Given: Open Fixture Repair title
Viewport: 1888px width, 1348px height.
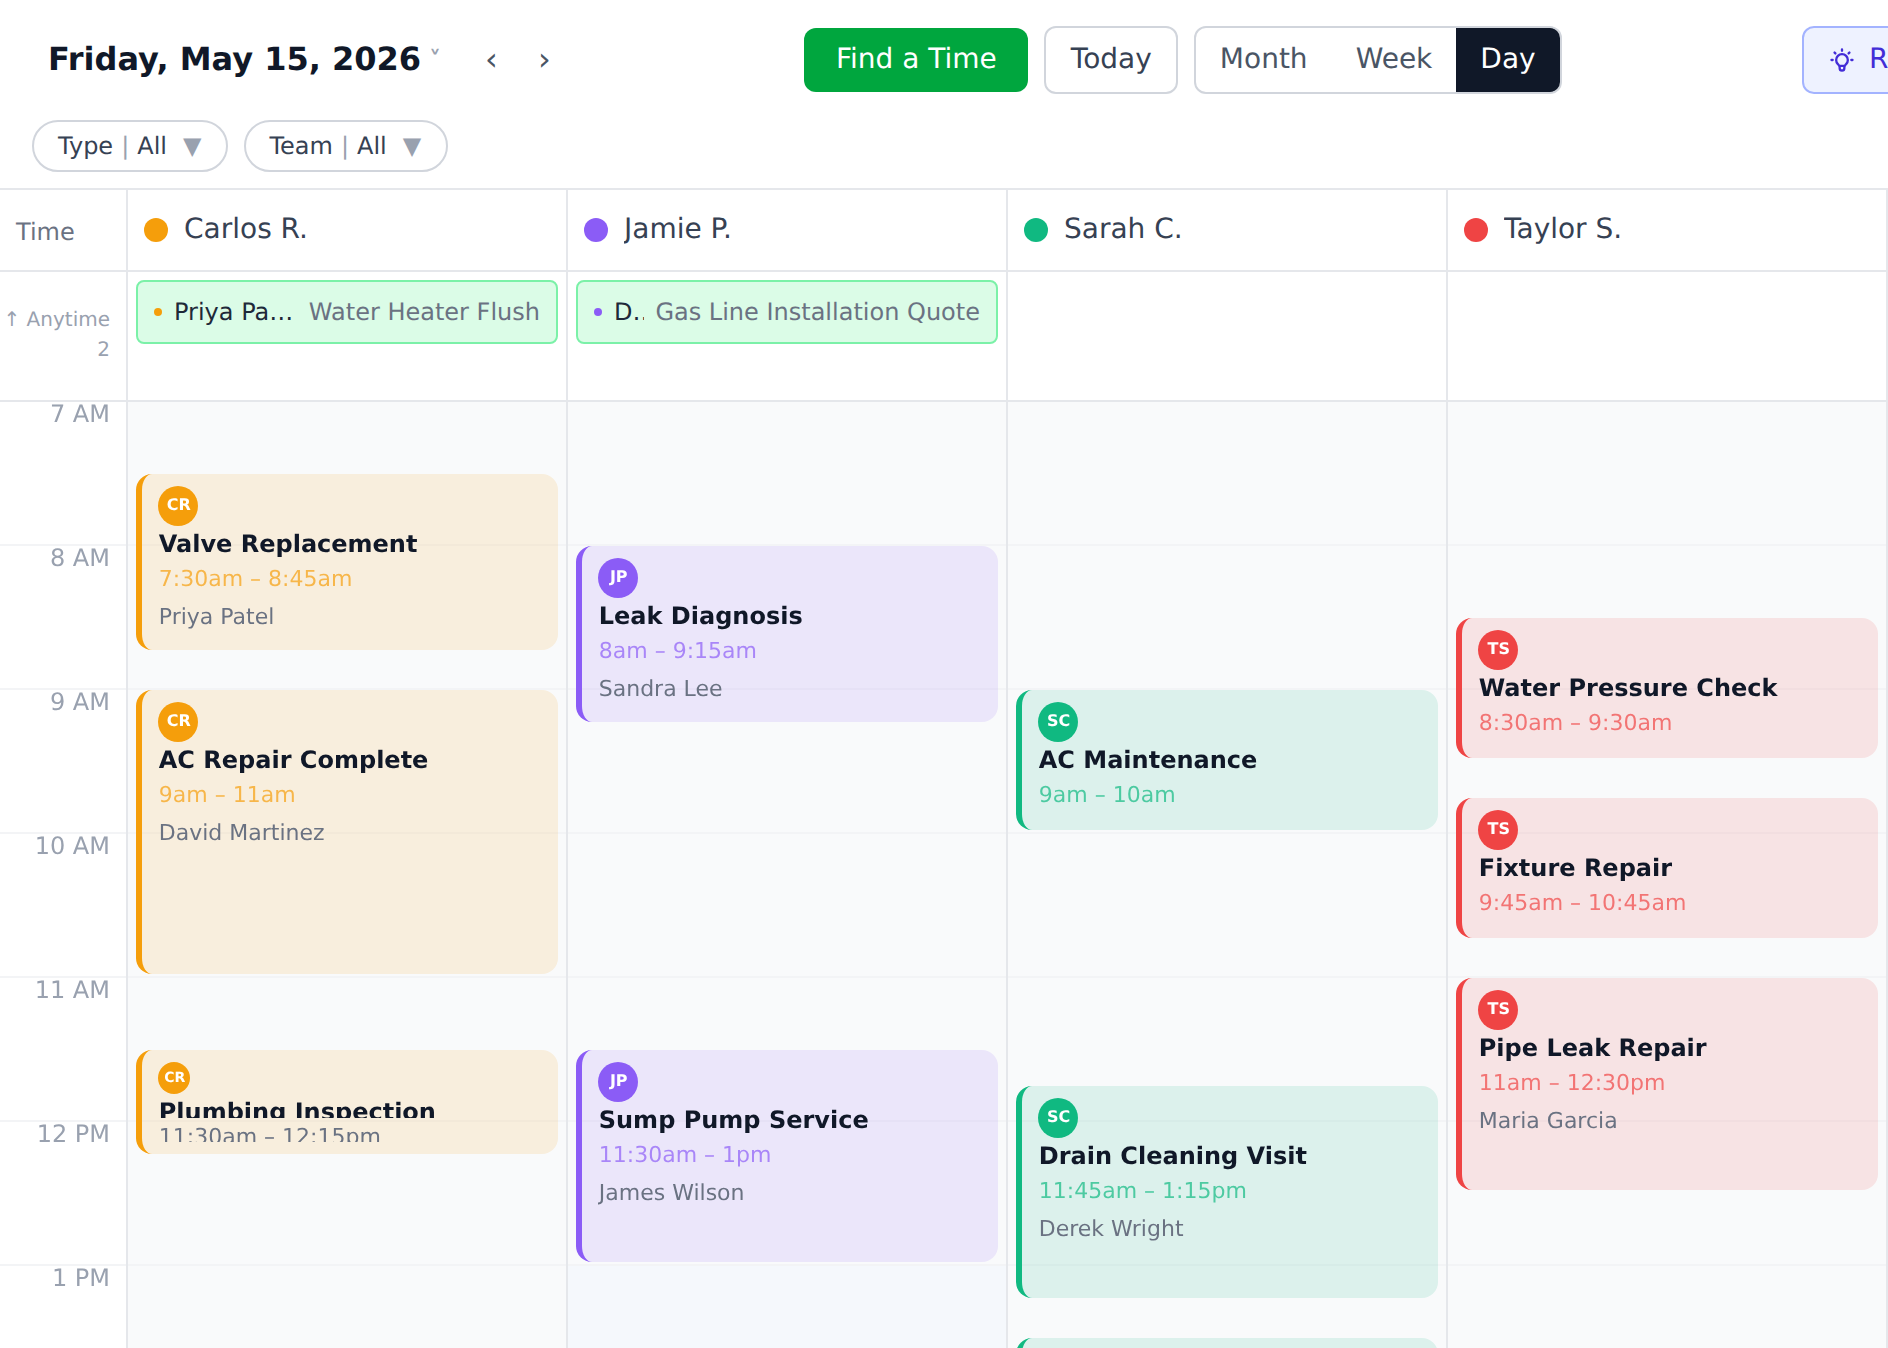Looking at the screenshot, I should tap(1575, 867).
